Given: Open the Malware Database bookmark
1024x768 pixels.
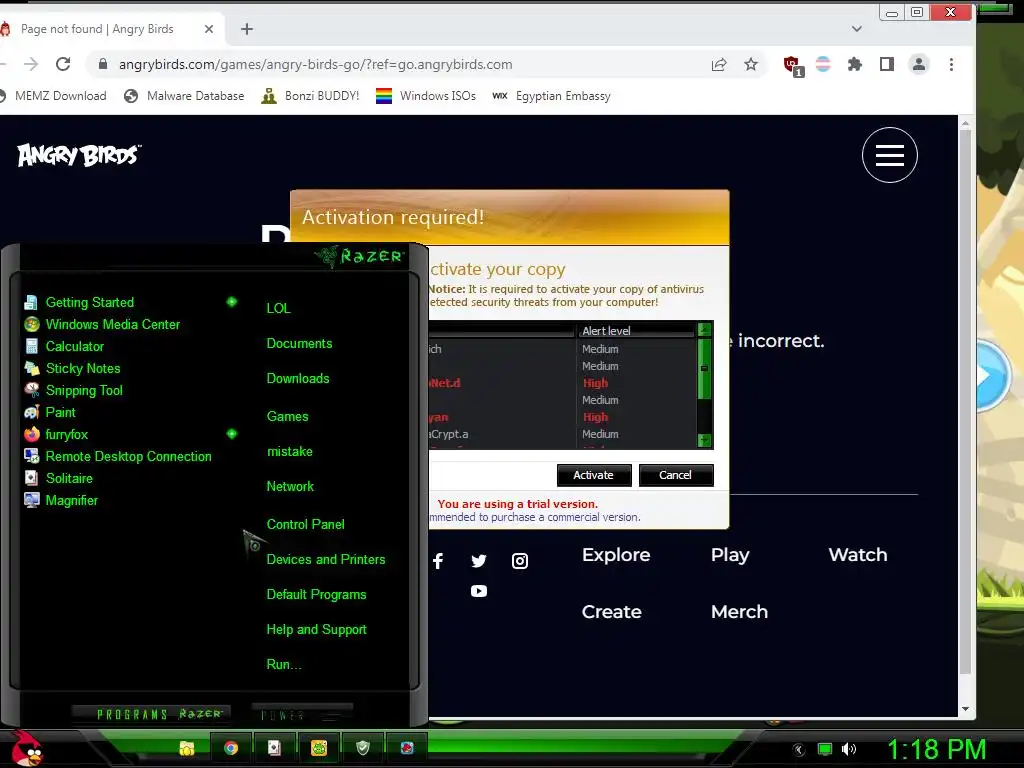Looking at the screenshot, I should pyautogui.click(x=184, y=96).
